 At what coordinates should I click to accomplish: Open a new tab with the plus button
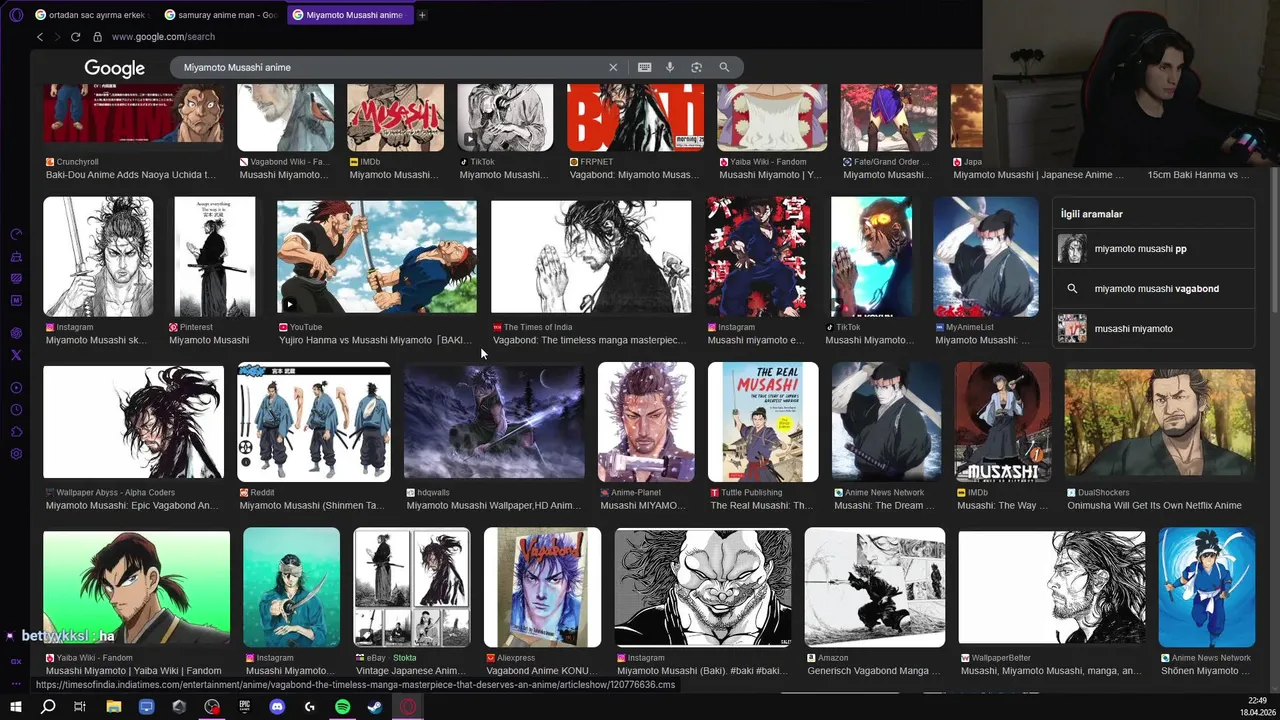422,15
